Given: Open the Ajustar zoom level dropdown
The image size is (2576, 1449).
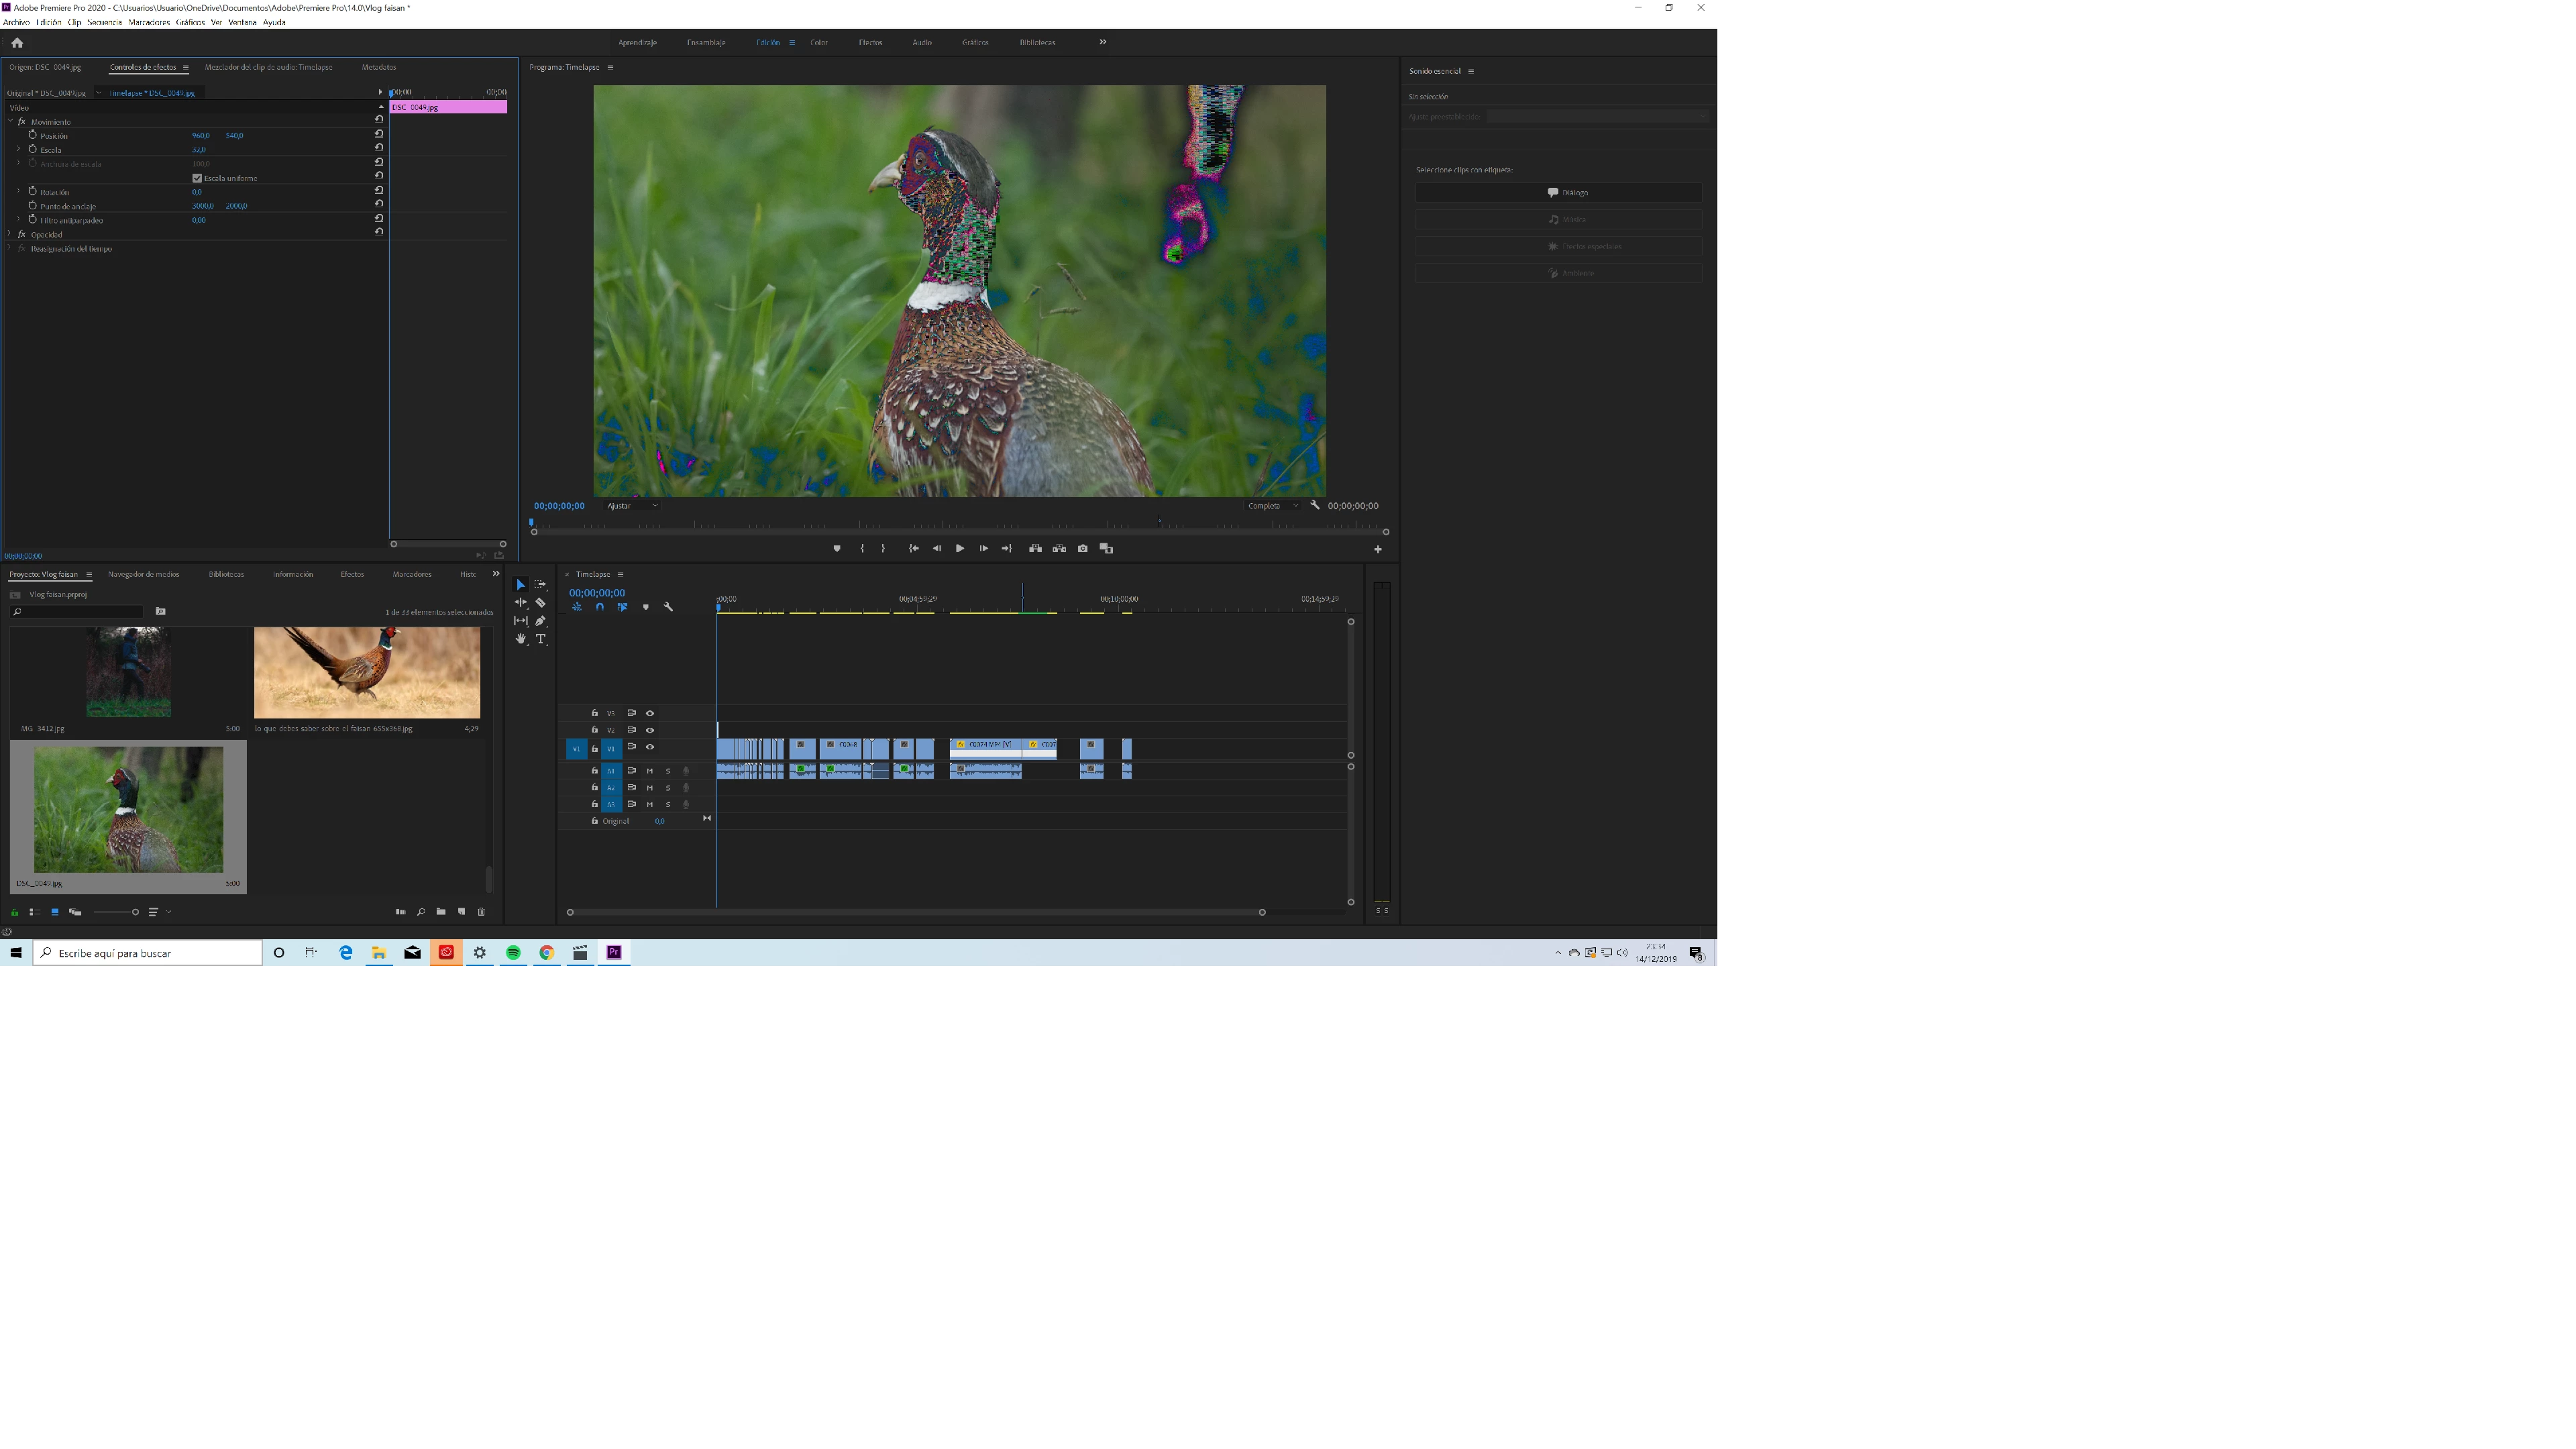Looking at the screenshot, I should [x=633, y=506].
